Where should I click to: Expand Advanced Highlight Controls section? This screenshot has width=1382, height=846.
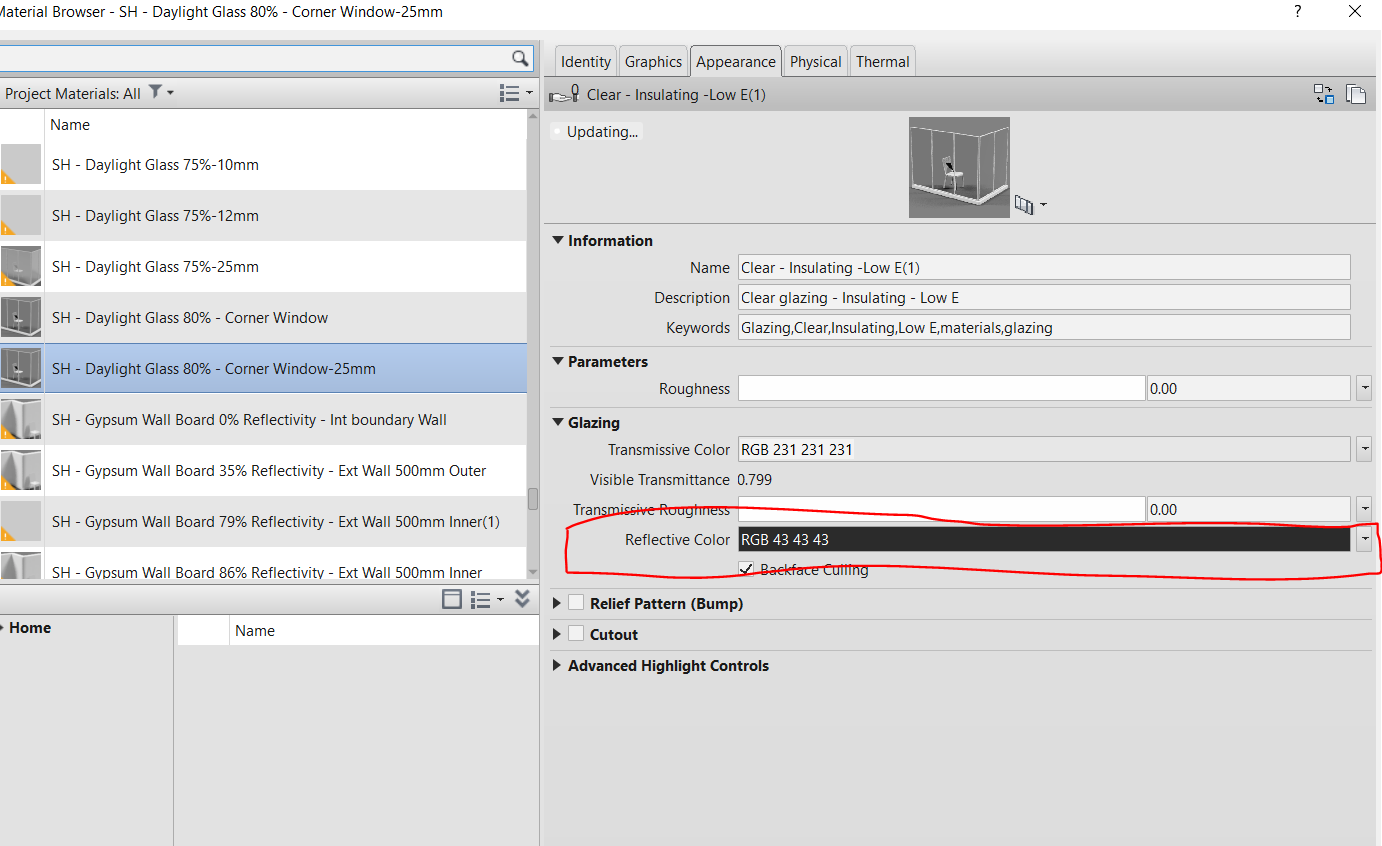[x=557, y=665]
